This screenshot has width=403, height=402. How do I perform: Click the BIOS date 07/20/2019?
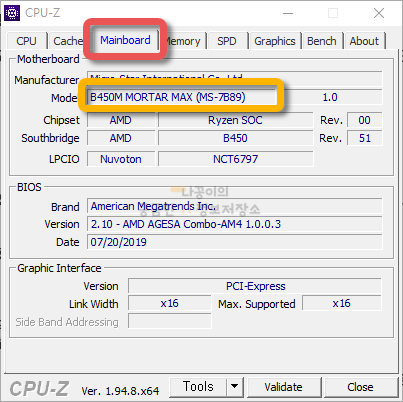pos(235,242)
